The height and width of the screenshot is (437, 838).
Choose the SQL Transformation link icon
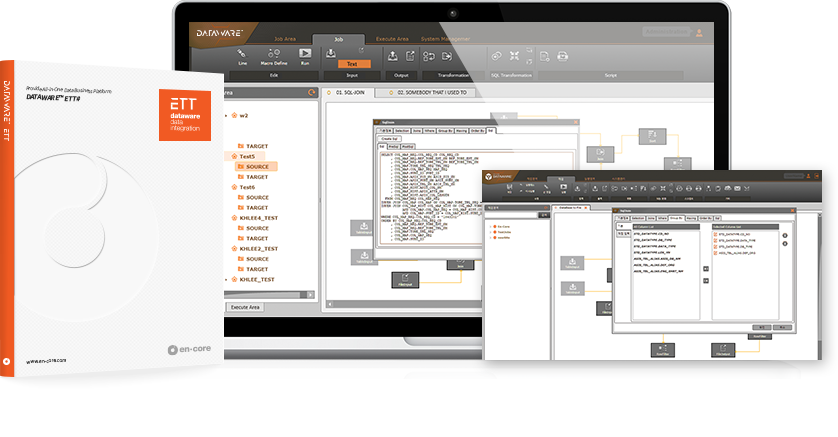[496, 56]
